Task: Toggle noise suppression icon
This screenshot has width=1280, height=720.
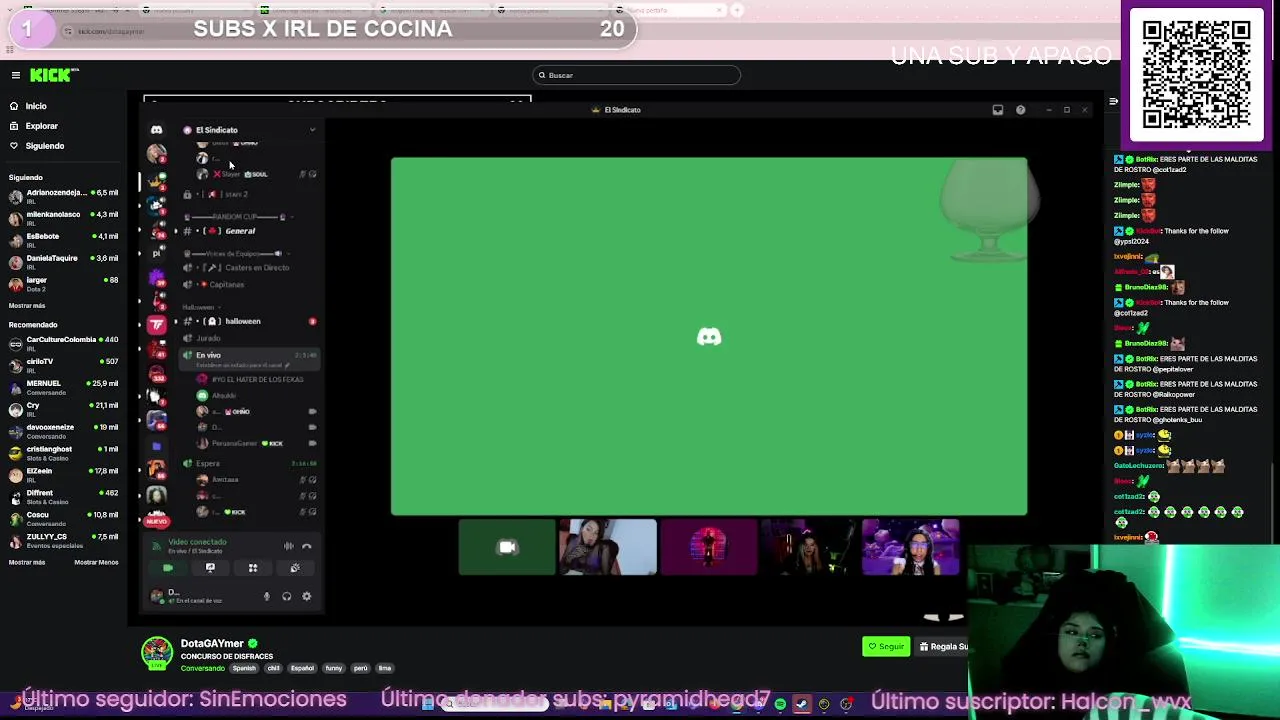Action: [x=288, y=546]
